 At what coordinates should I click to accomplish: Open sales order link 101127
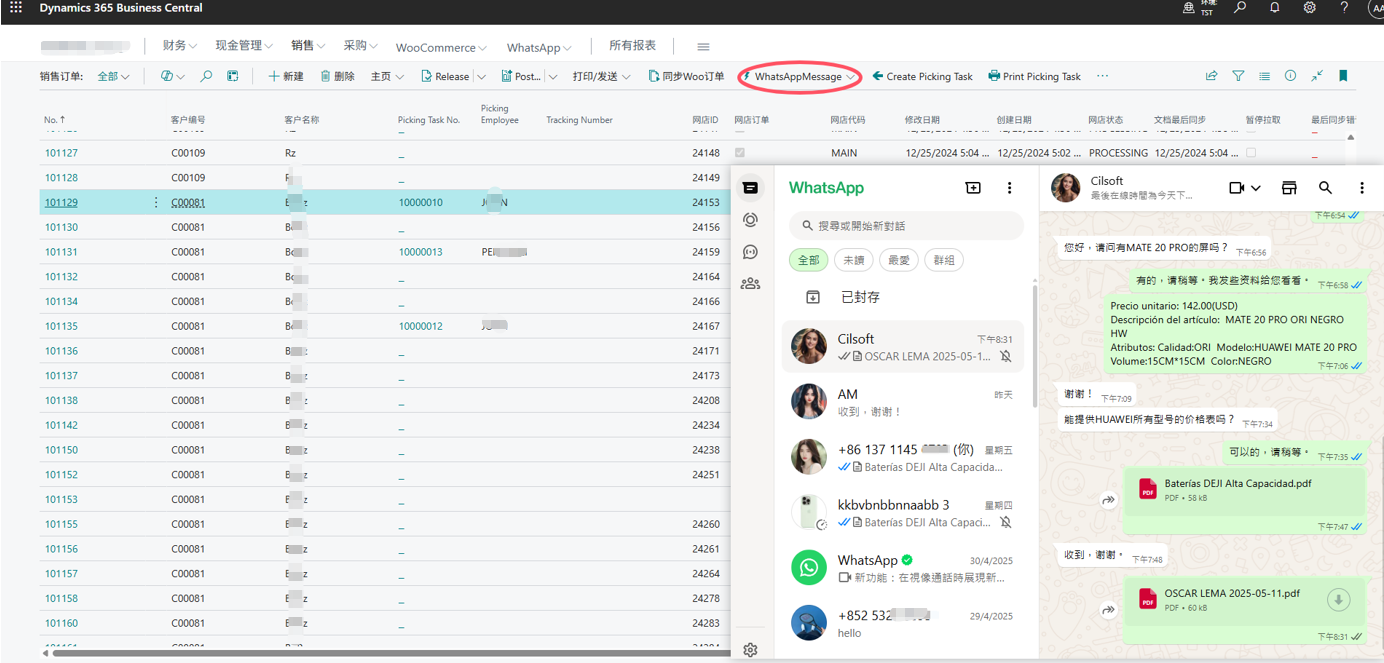61,153
